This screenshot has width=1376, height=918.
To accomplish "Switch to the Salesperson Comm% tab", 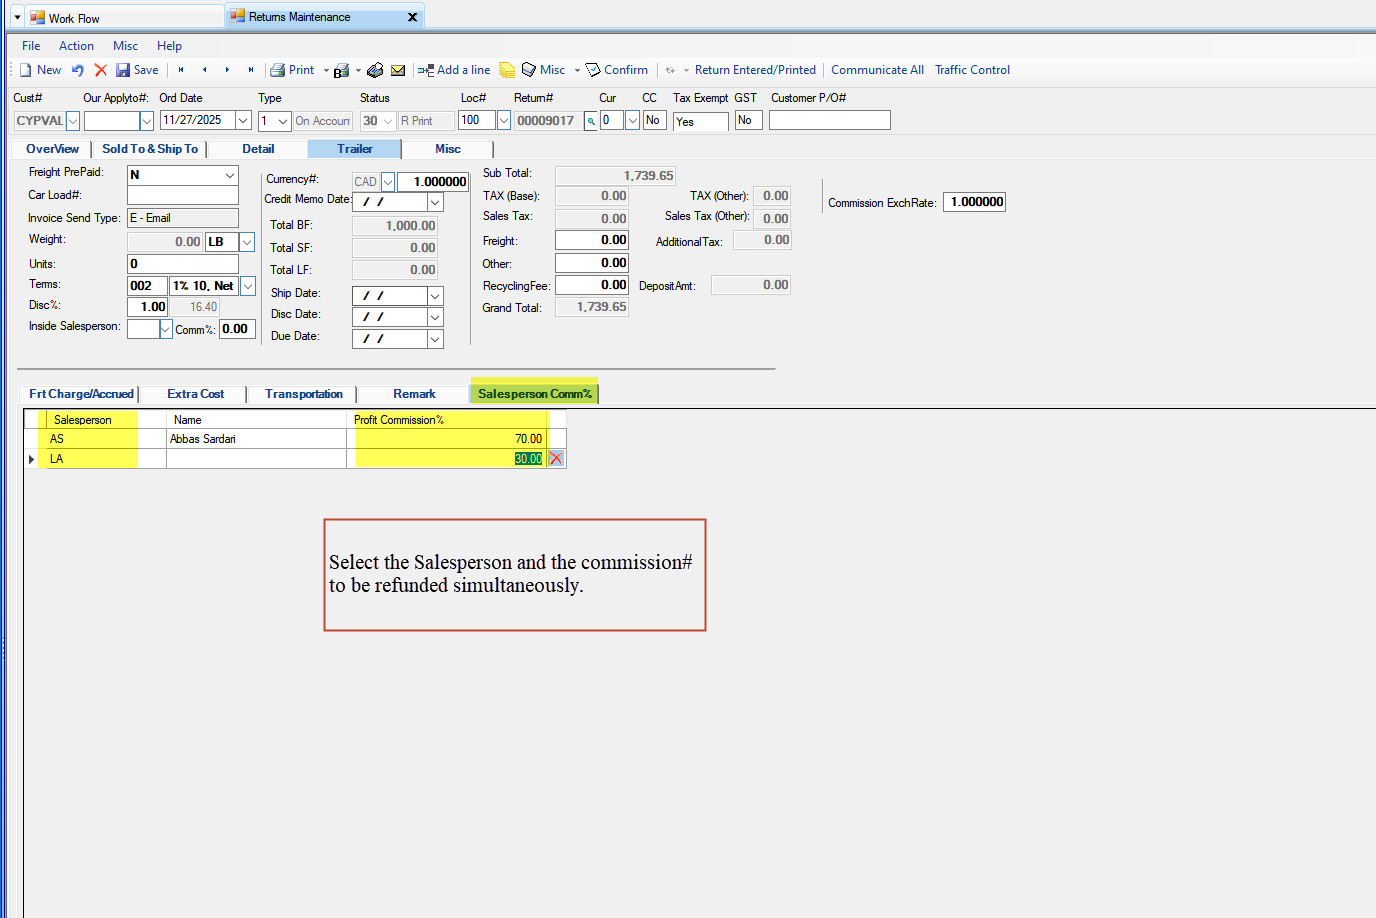I will click(x=533, y=392).
